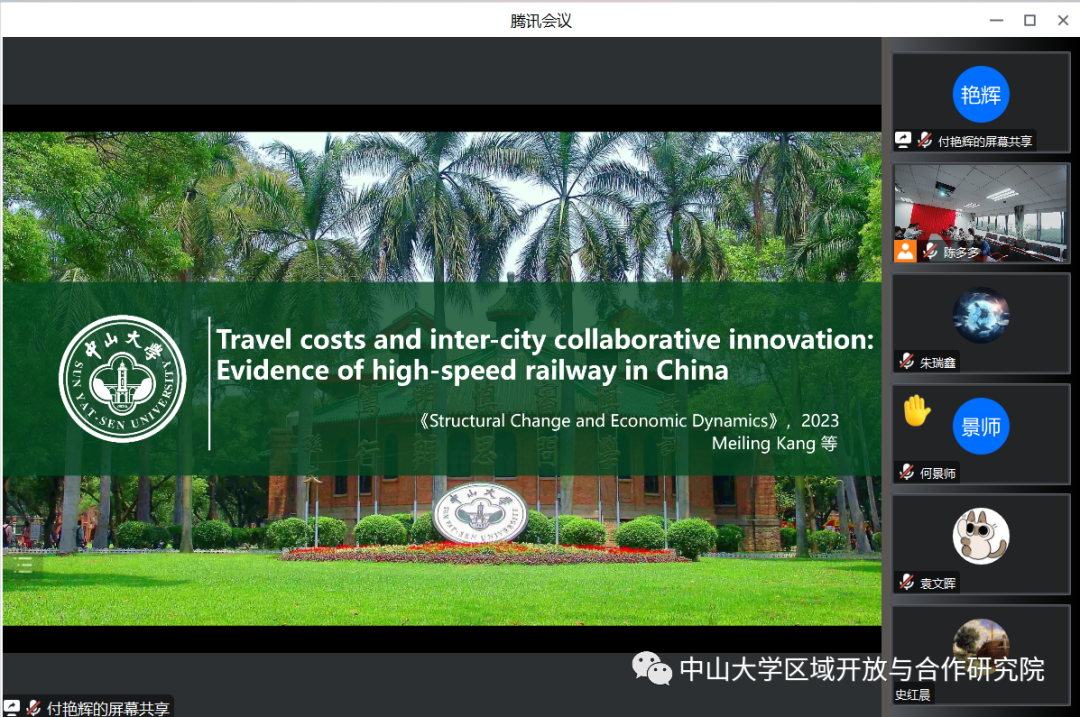The height and width of the screenshot is (717, 1080).
Task: Click screen share icon in bottom-left label
Action: [x=12, y=708]
